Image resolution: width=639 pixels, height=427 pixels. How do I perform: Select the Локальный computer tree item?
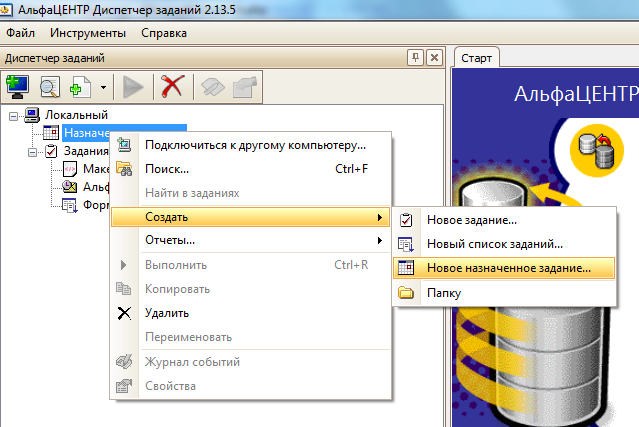(x=76, y=115)
